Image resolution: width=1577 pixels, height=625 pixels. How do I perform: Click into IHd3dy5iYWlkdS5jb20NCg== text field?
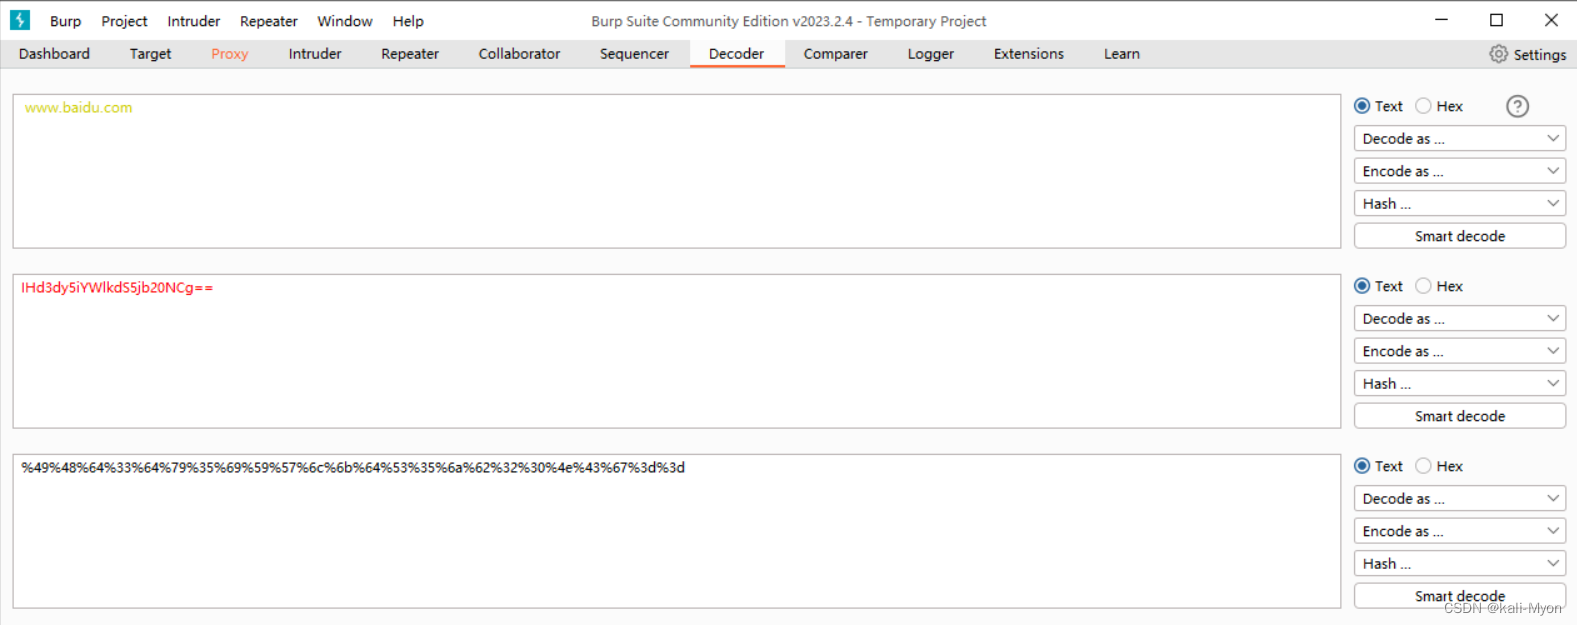coord(676,351)
